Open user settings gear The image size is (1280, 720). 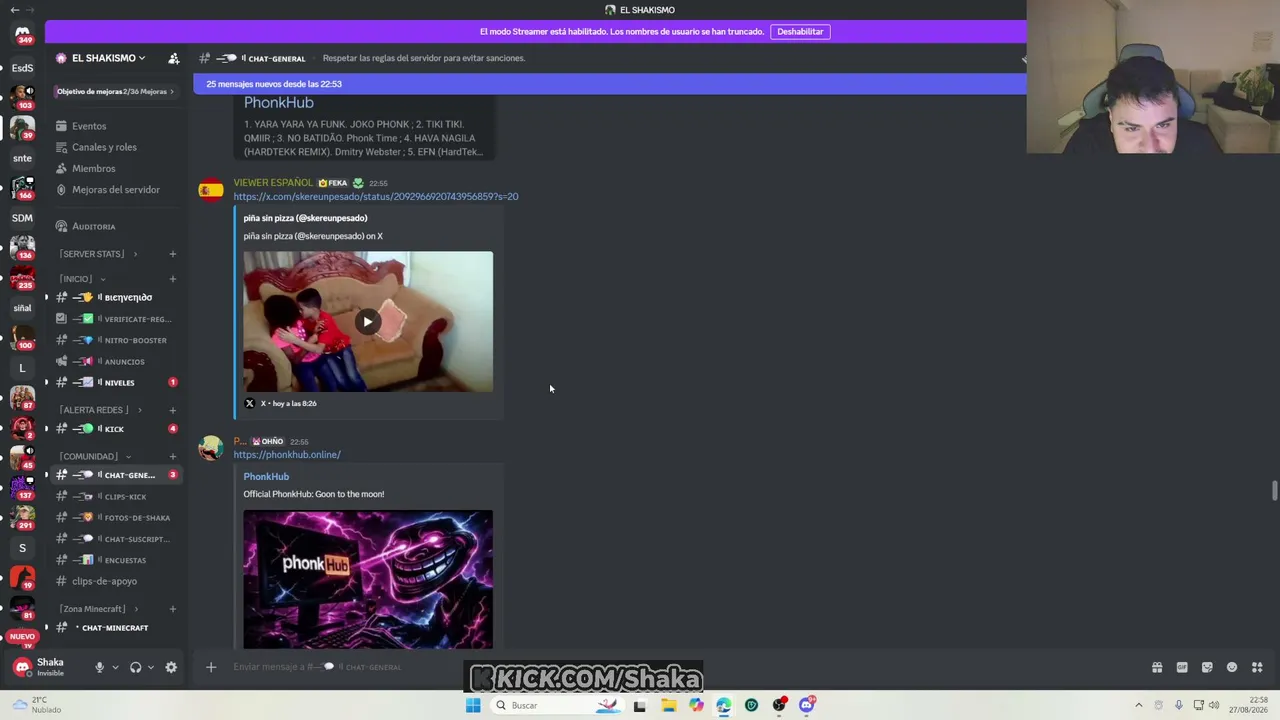click(171, 667)
